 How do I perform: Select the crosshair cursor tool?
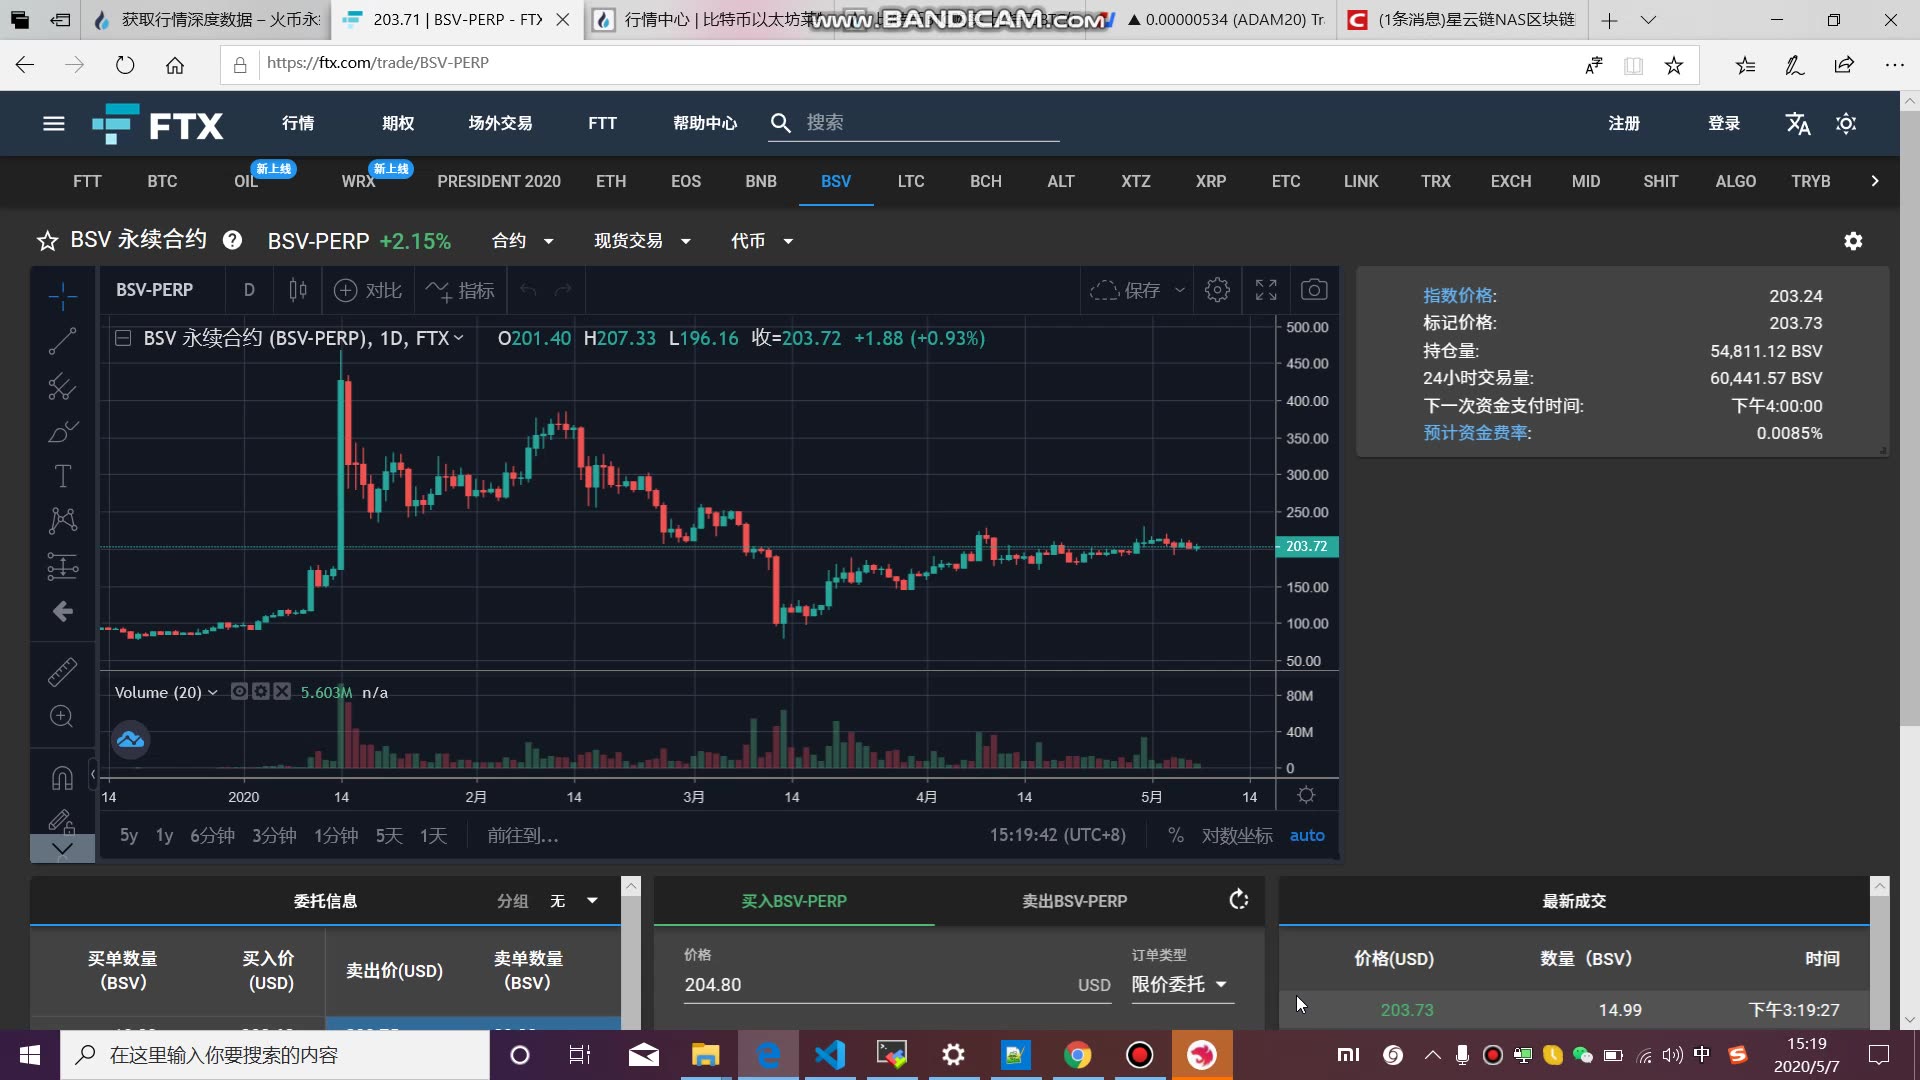[x=62, y=296]
